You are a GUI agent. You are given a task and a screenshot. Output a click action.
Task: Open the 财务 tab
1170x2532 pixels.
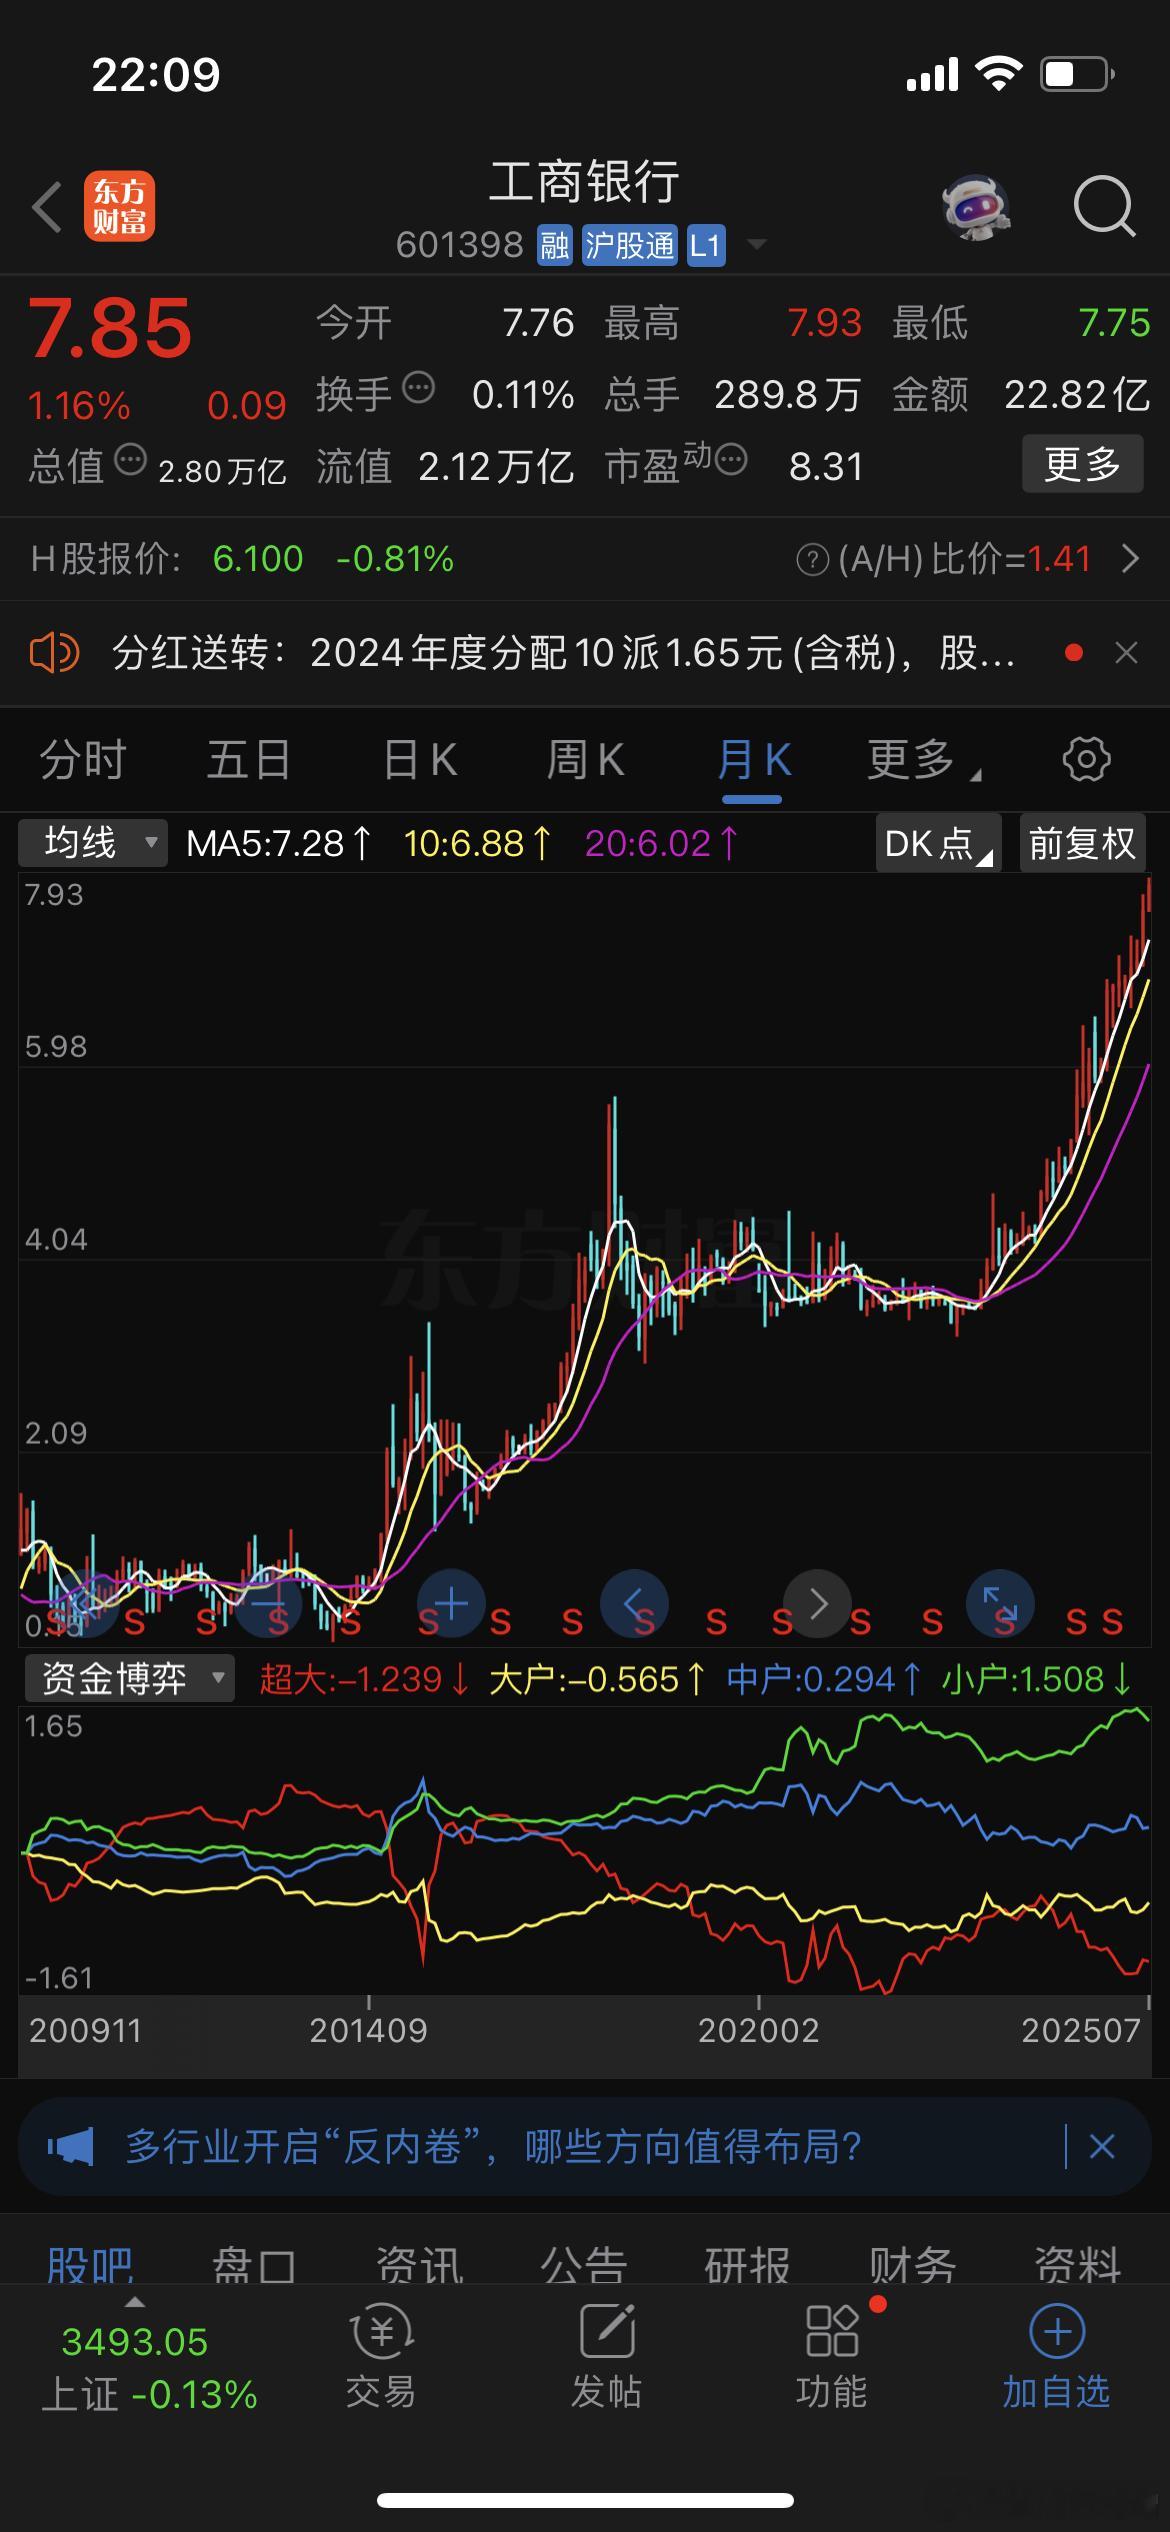(912, 2264)
